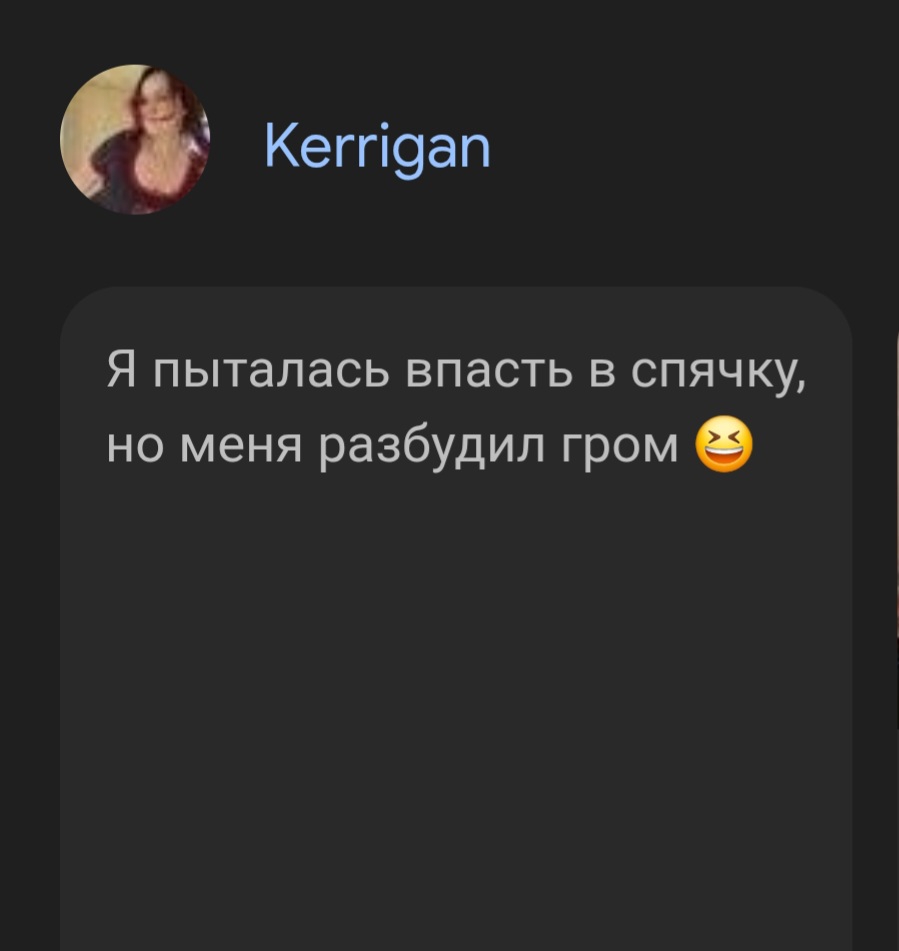
Task: Click the word "спячку" in the message
Action: pyautogui.click(x=718, y=371)
